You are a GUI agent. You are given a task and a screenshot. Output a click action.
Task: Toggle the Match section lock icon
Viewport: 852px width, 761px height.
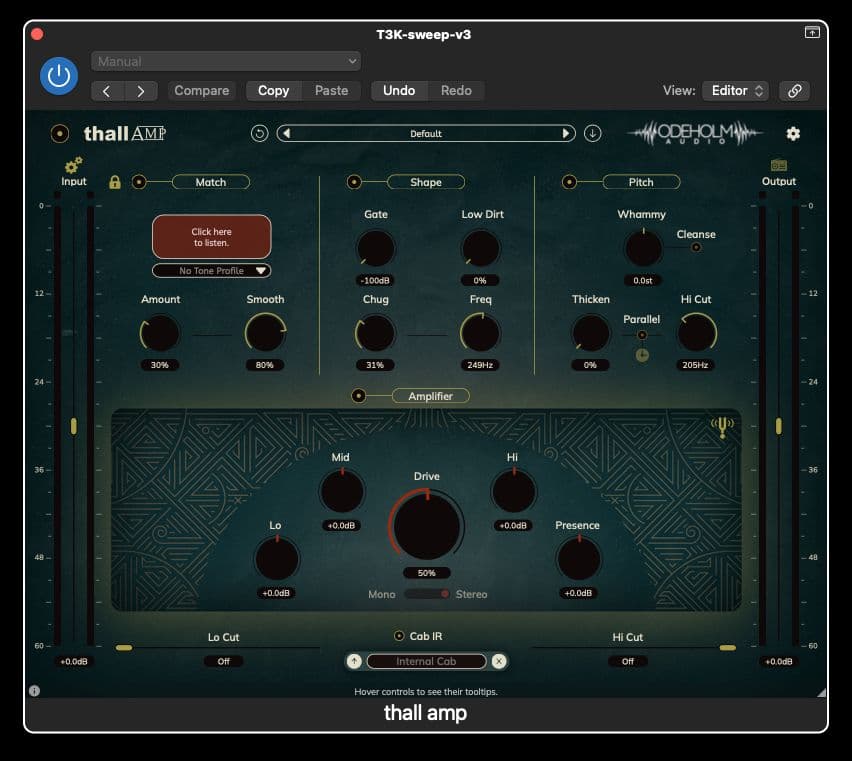tap(115, 182)
